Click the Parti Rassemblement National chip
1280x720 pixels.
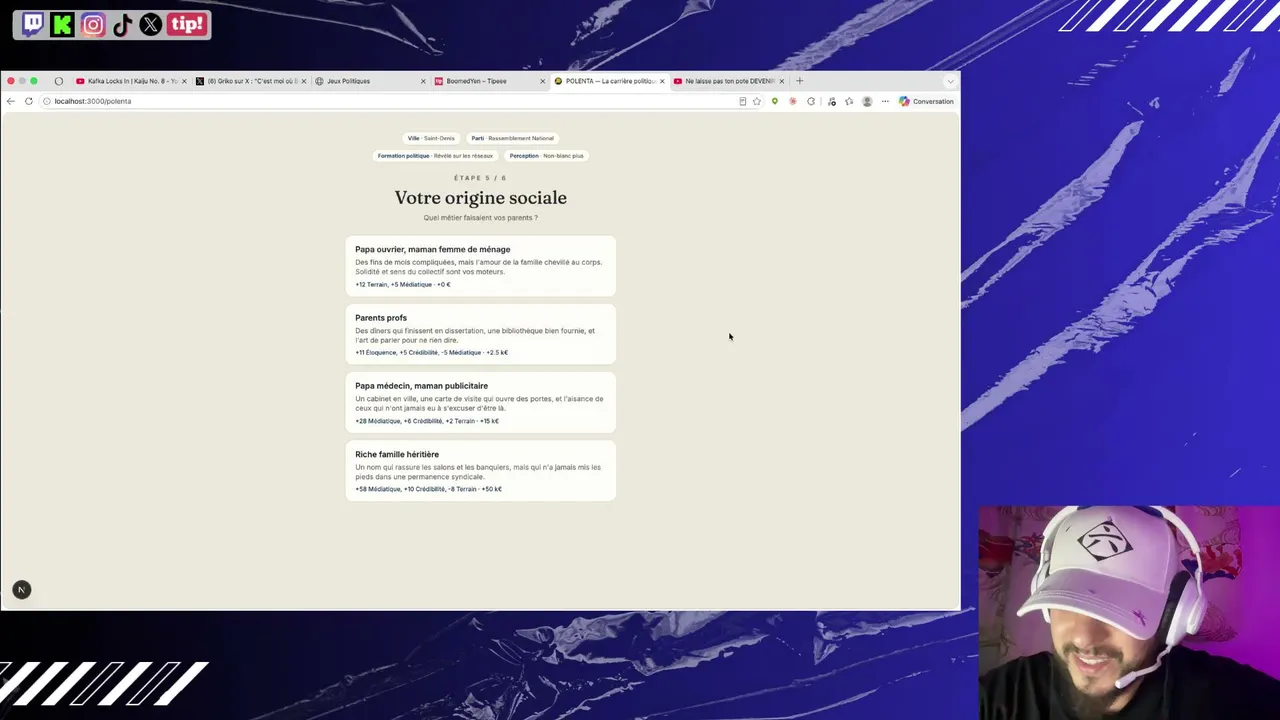click(x=512, y=138)
